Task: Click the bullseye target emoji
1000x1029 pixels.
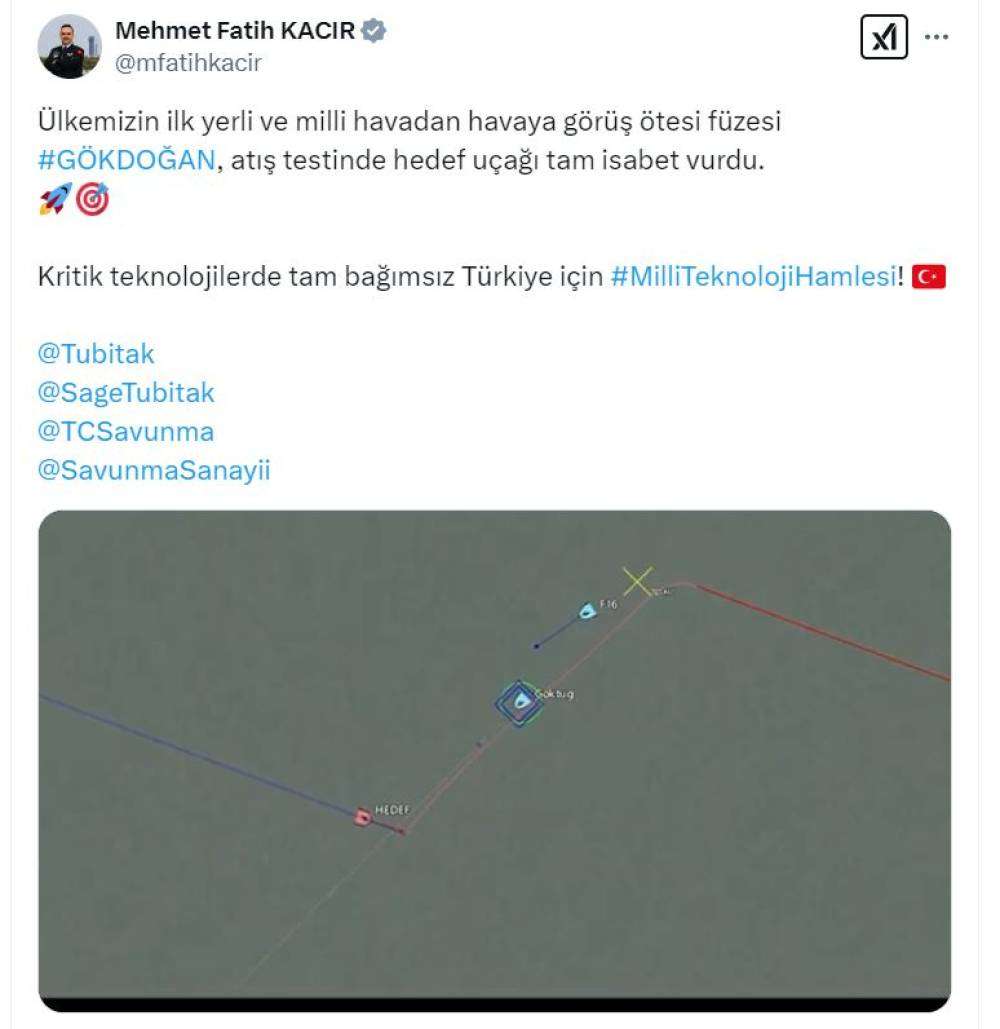Action: coord(93,199)
